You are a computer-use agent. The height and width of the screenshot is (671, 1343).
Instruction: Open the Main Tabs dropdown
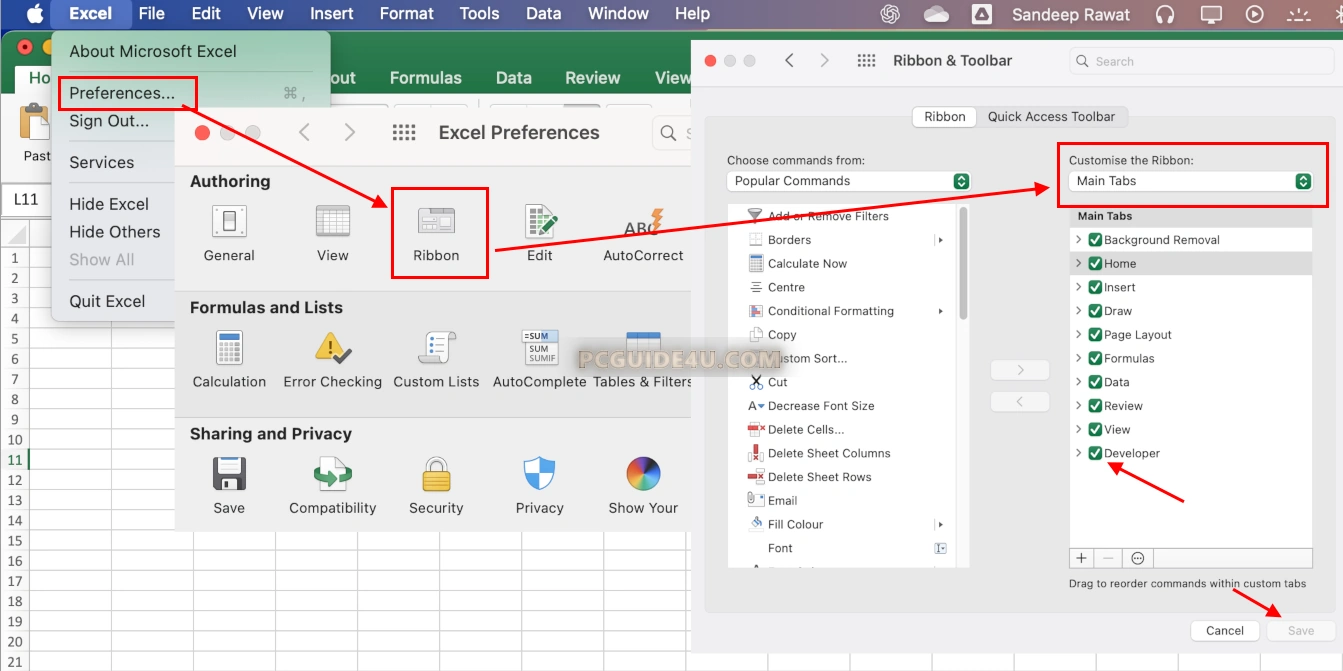pyautogui.click(x=1190, y=181)
